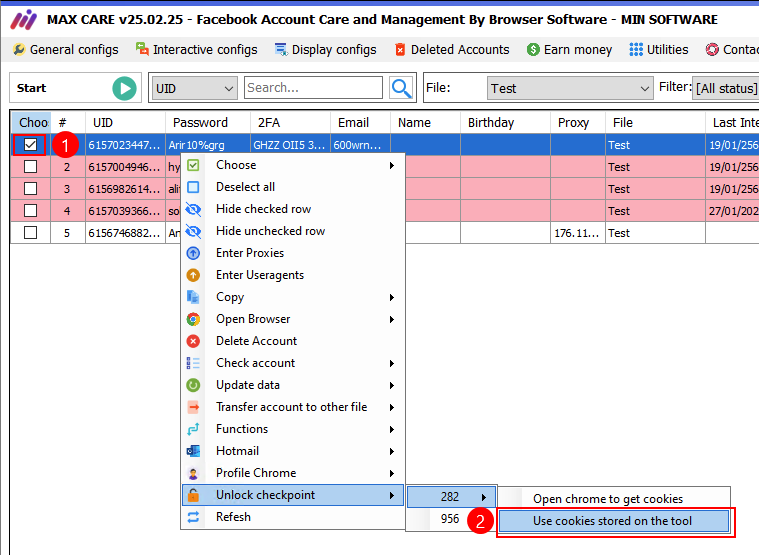The image size is (759, 555).
Task: Click the green Start play icon
Action: [x=124, y=89]
